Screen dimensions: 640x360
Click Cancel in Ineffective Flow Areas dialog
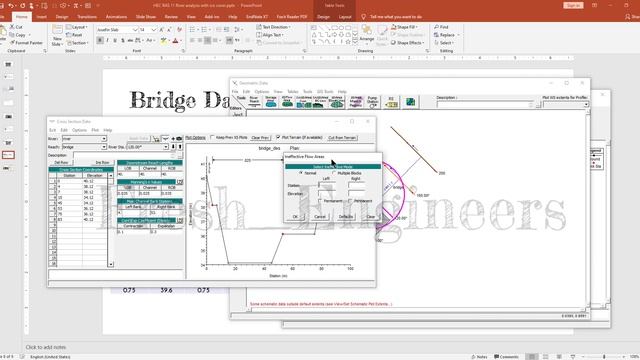tap(320, 217)
